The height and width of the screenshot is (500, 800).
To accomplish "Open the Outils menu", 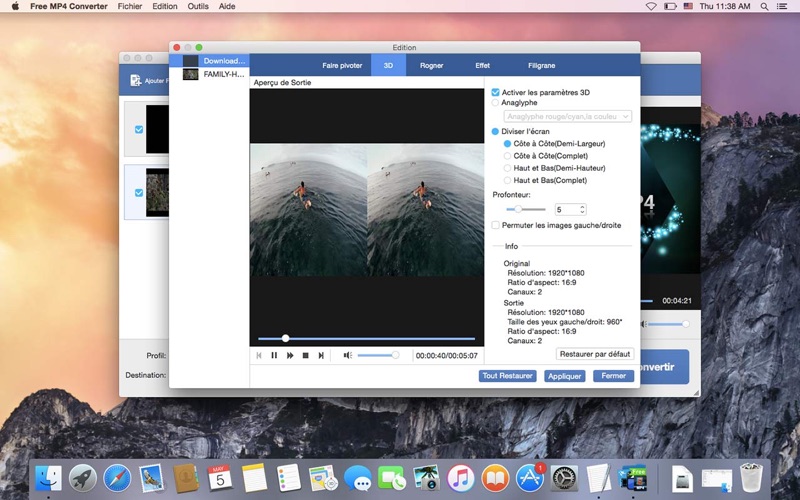I will [x=198, y=6].
